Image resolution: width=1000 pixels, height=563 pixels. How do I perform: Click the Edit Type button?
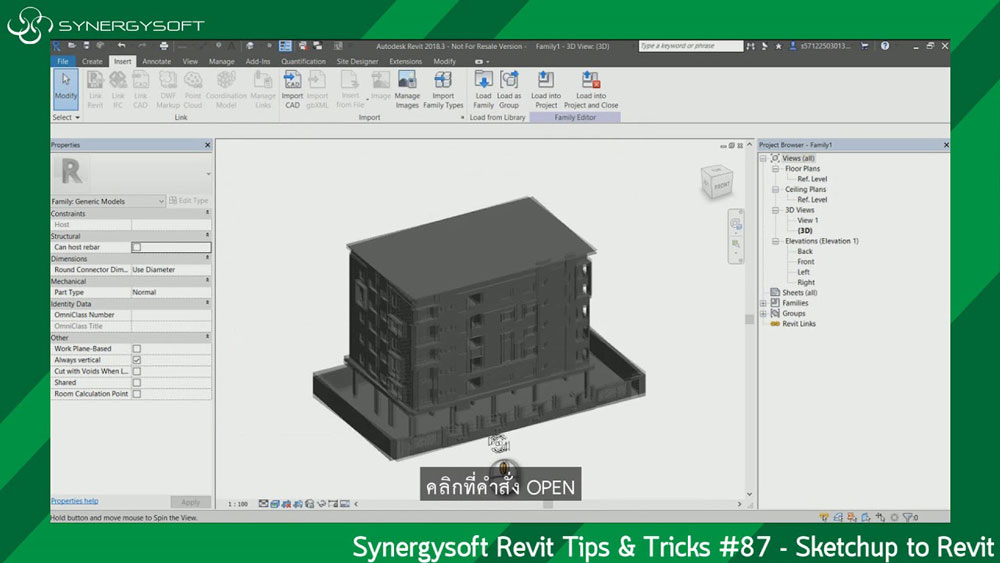tap(189, 201)
